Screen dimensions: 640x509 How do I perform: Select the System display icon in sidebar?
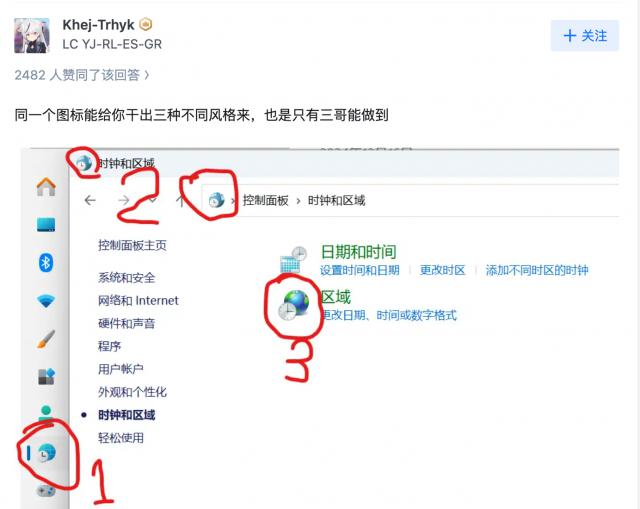pyautogui.click(x=46, y=224)
